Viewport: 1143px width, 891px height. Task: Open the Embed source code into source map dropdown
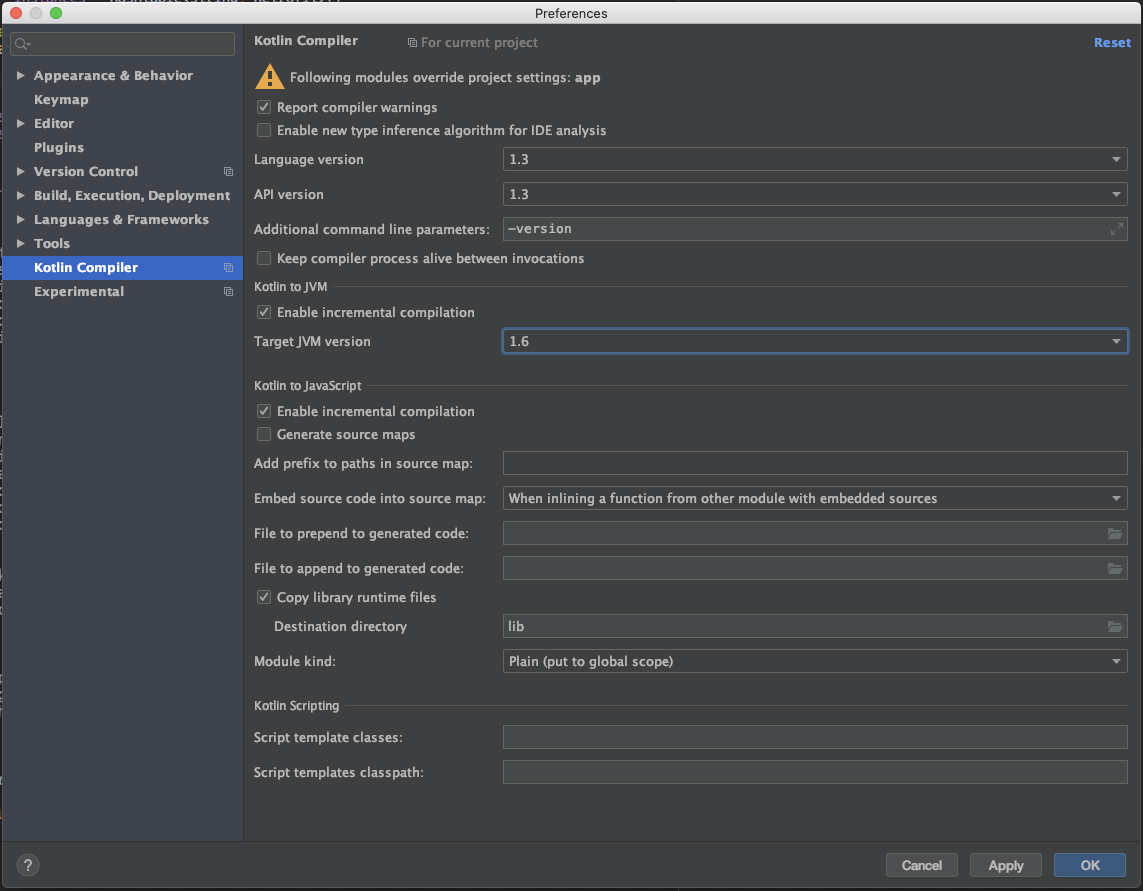point(815,498)
